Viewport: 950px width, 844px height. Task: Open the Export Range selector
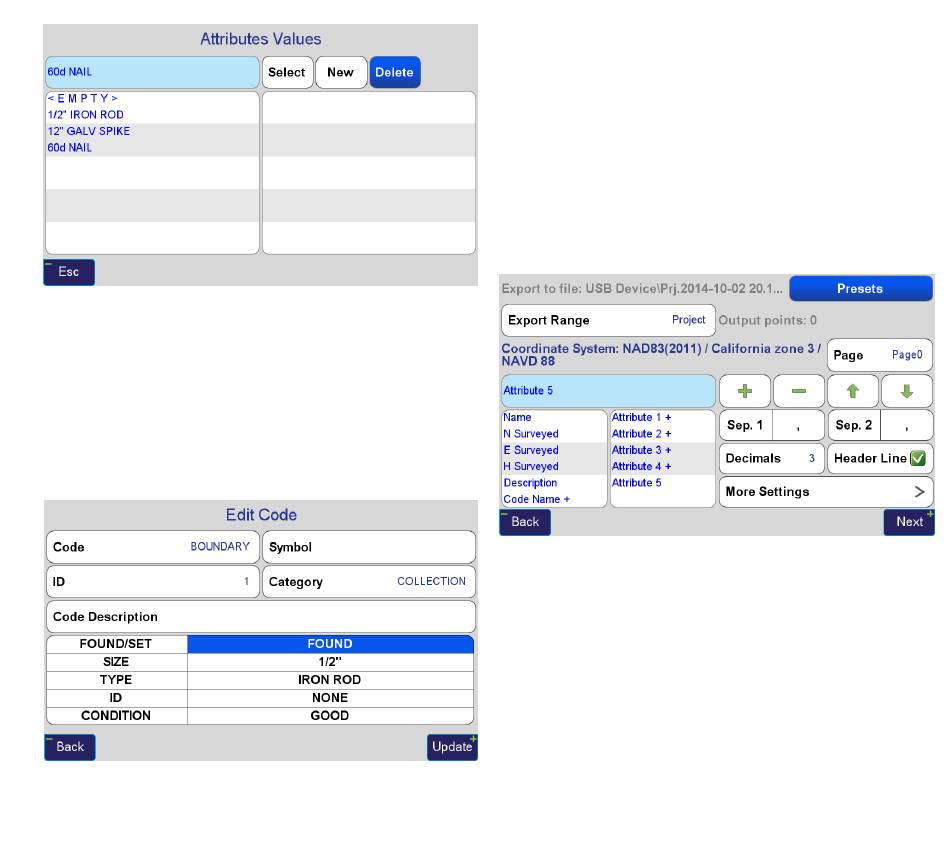click(x=608, y=320)
